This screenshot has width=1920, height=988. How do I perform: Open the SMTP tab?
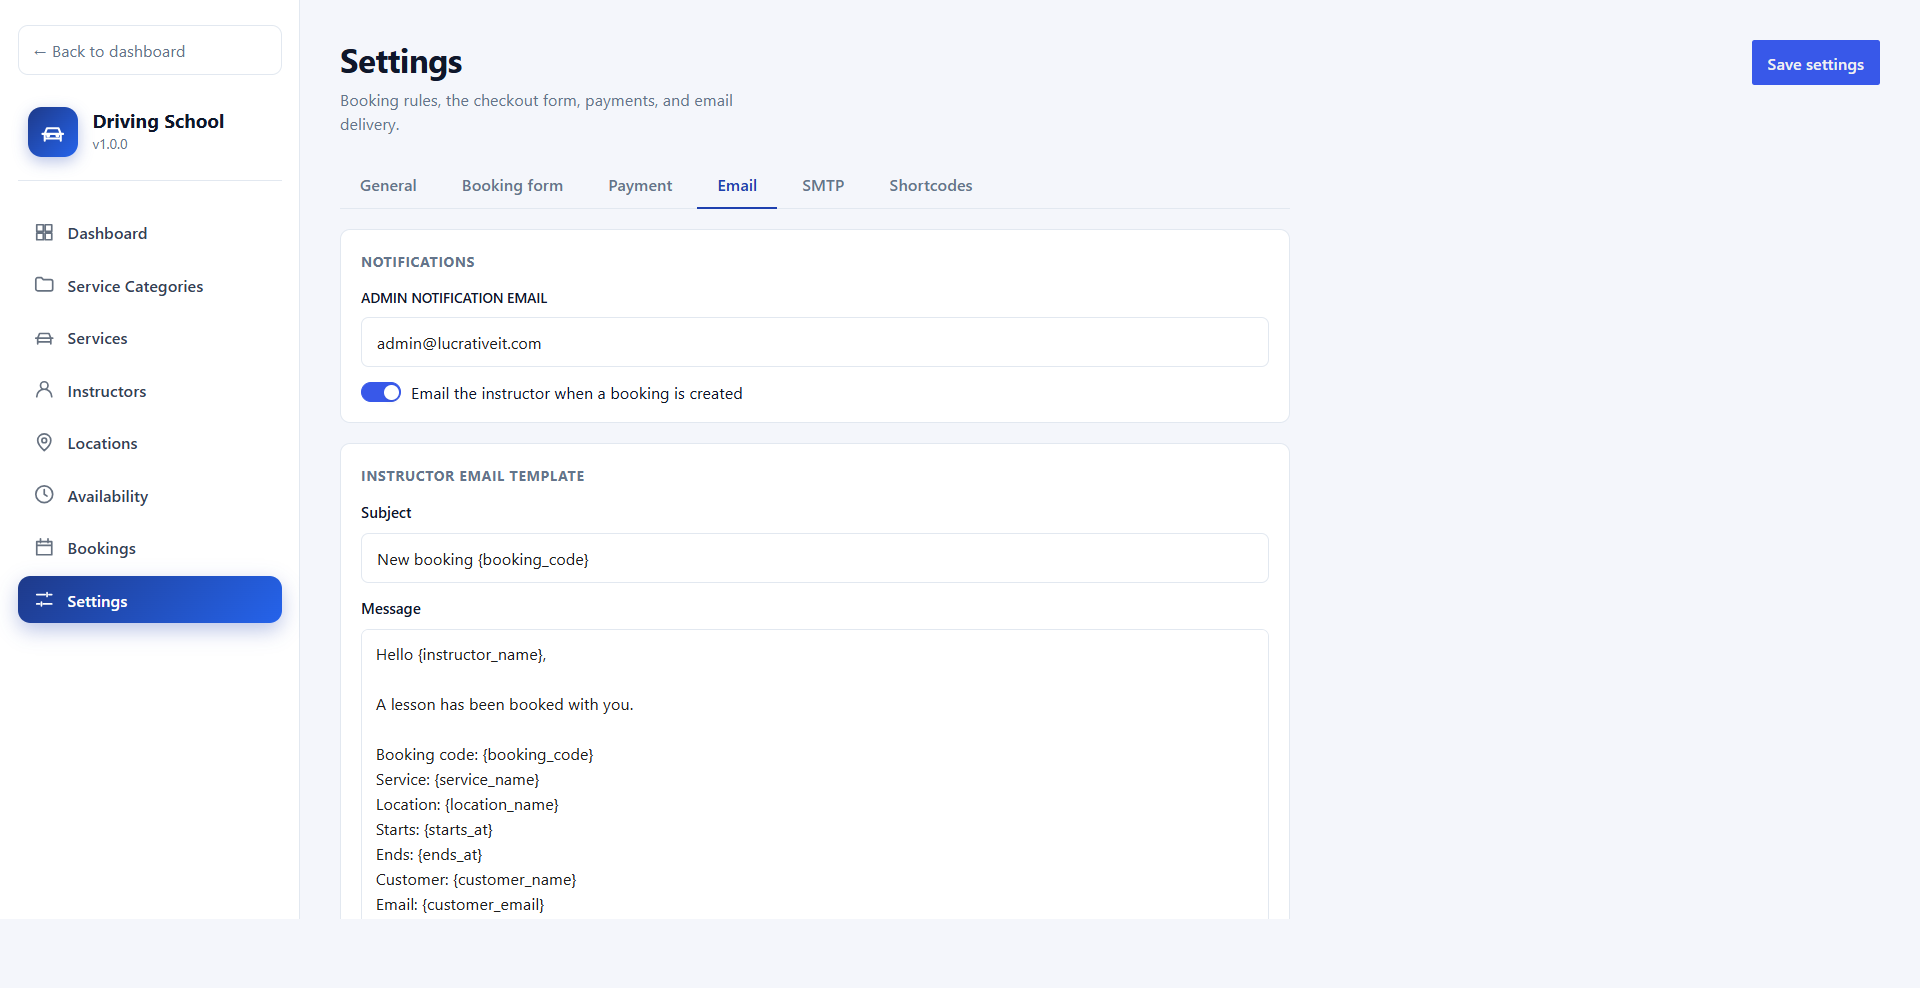[x=823, y=185]
